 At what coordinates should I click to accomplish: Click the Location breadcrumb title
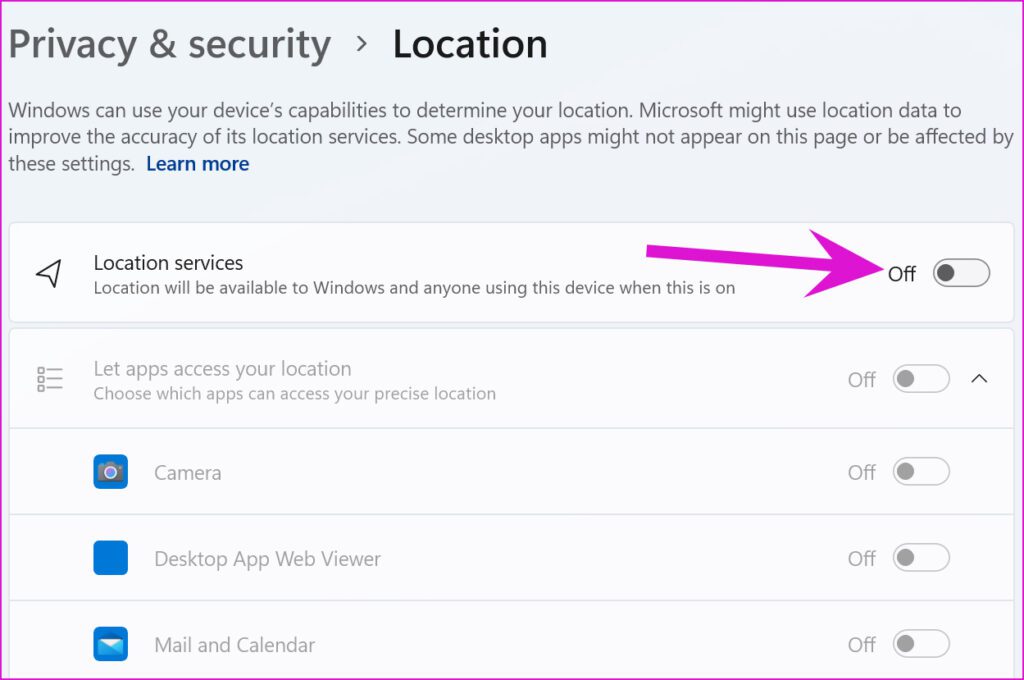coord(470,43)
